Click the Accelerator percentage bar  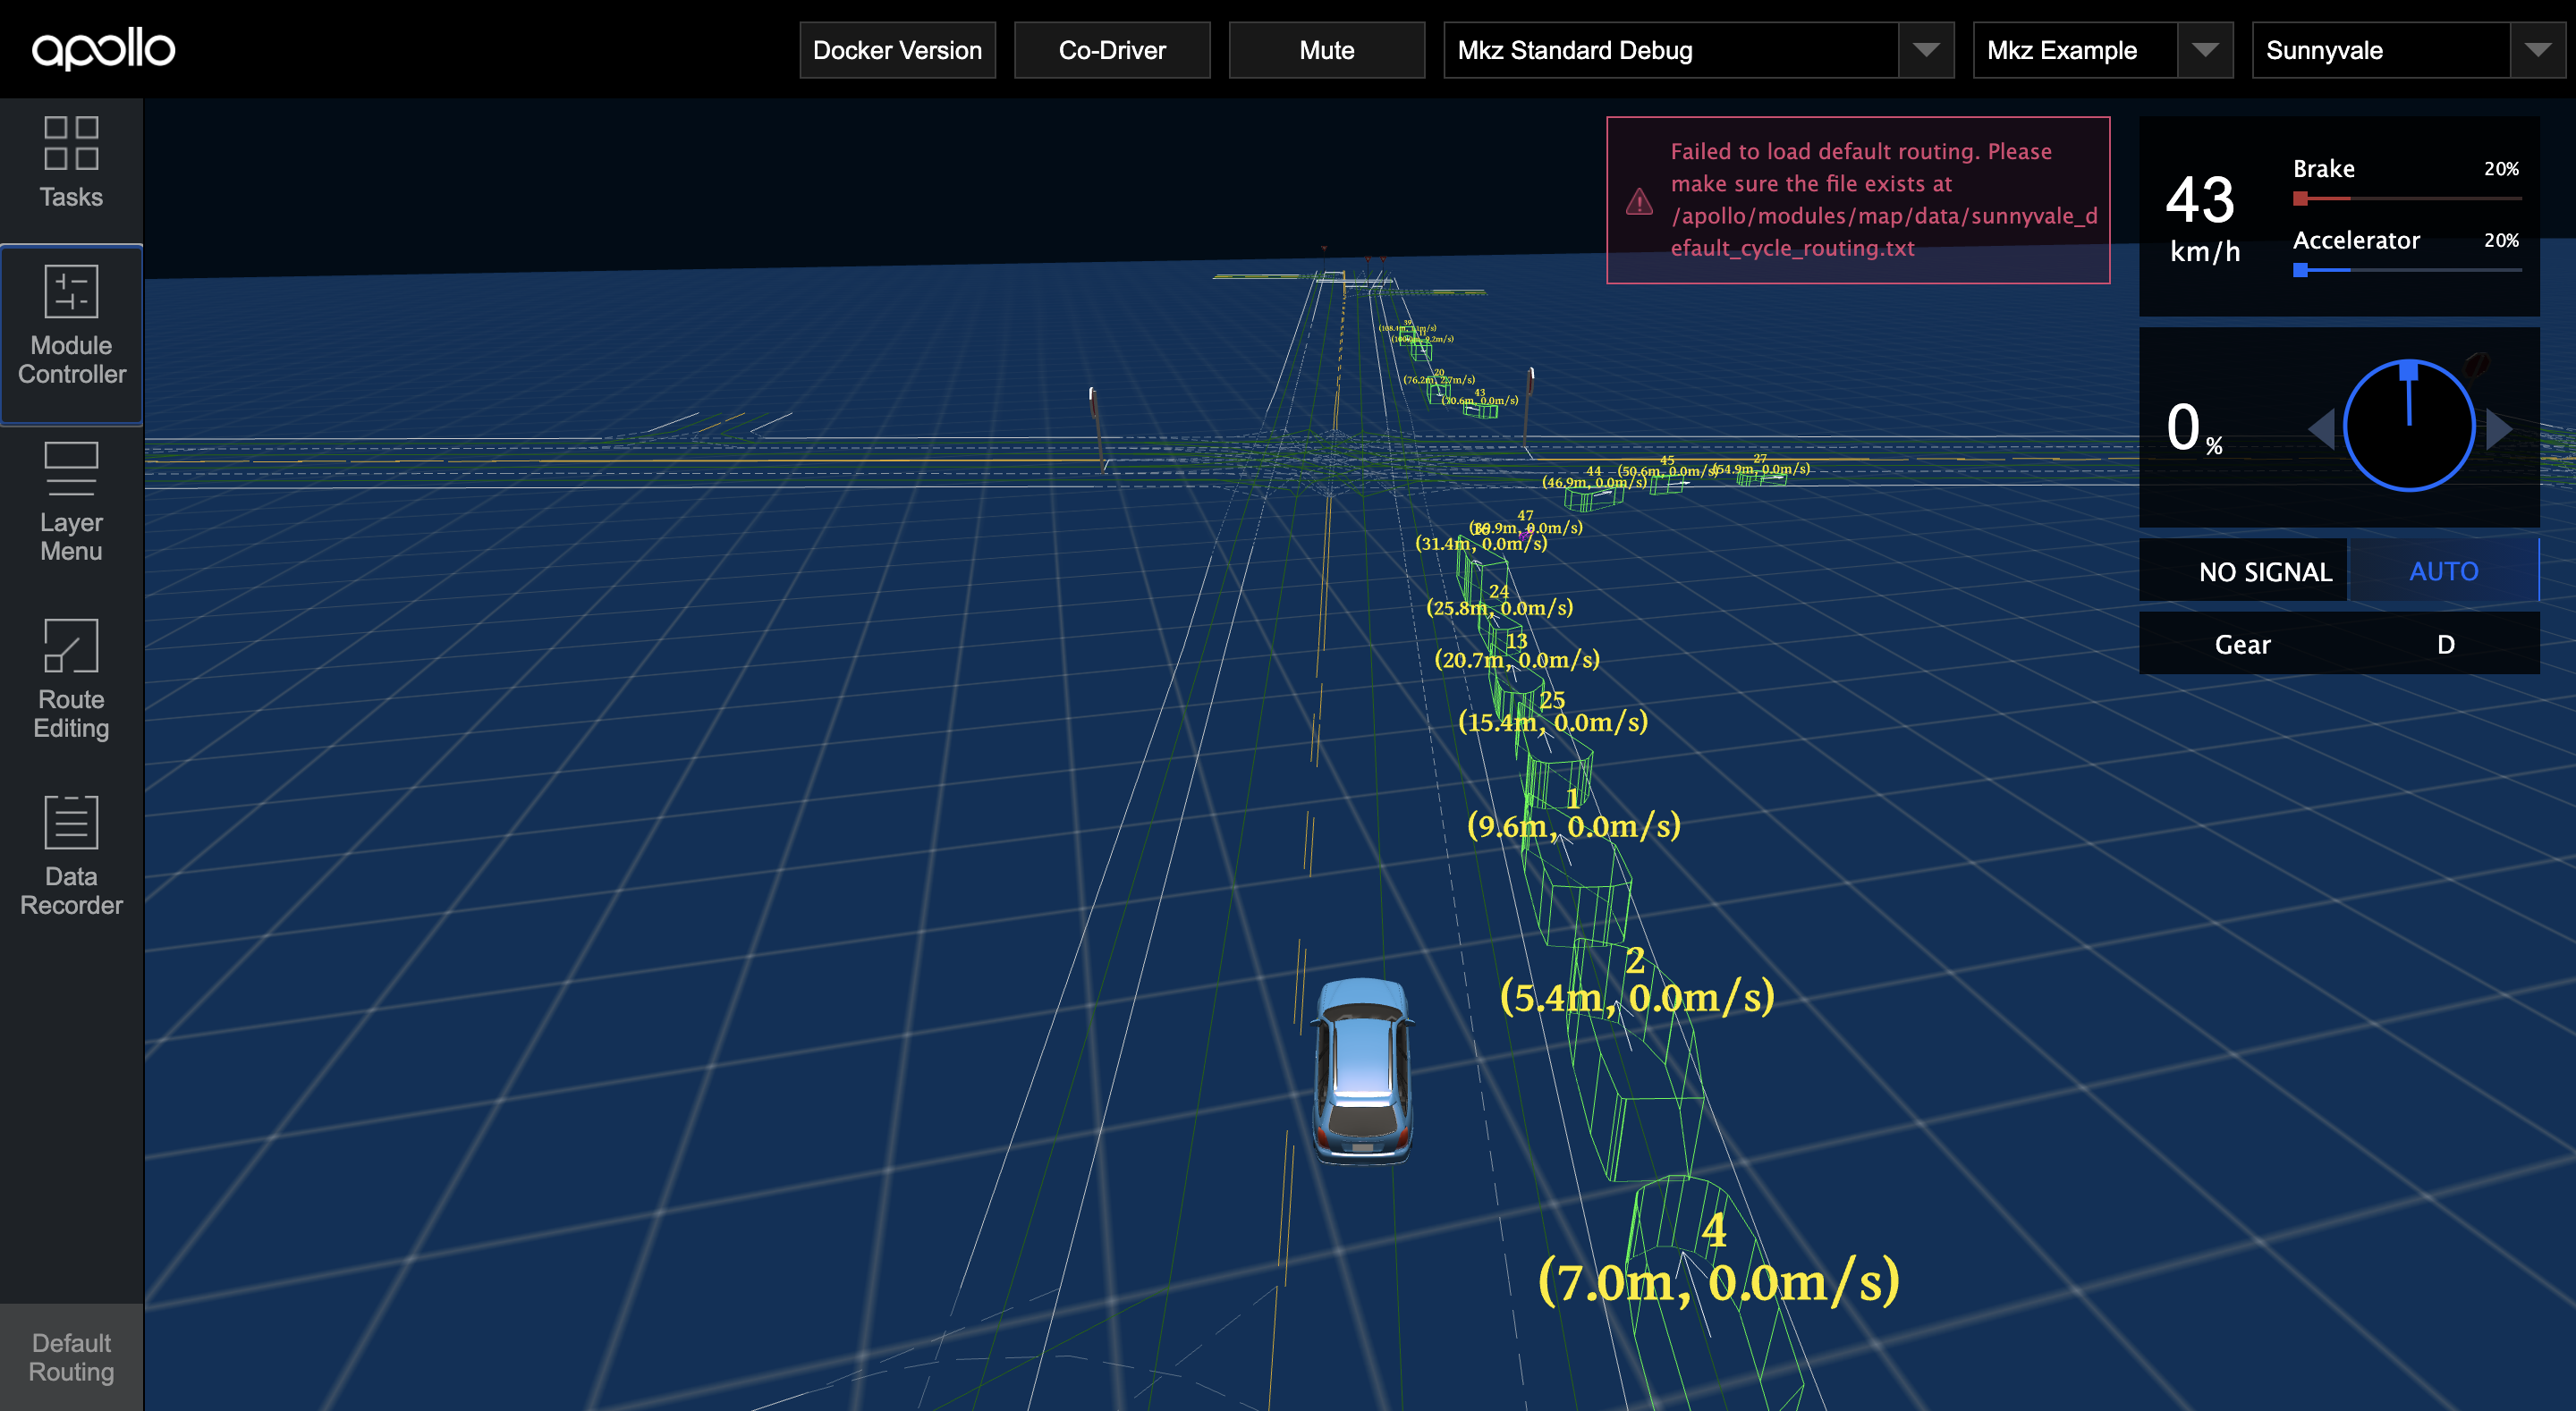2407,270
